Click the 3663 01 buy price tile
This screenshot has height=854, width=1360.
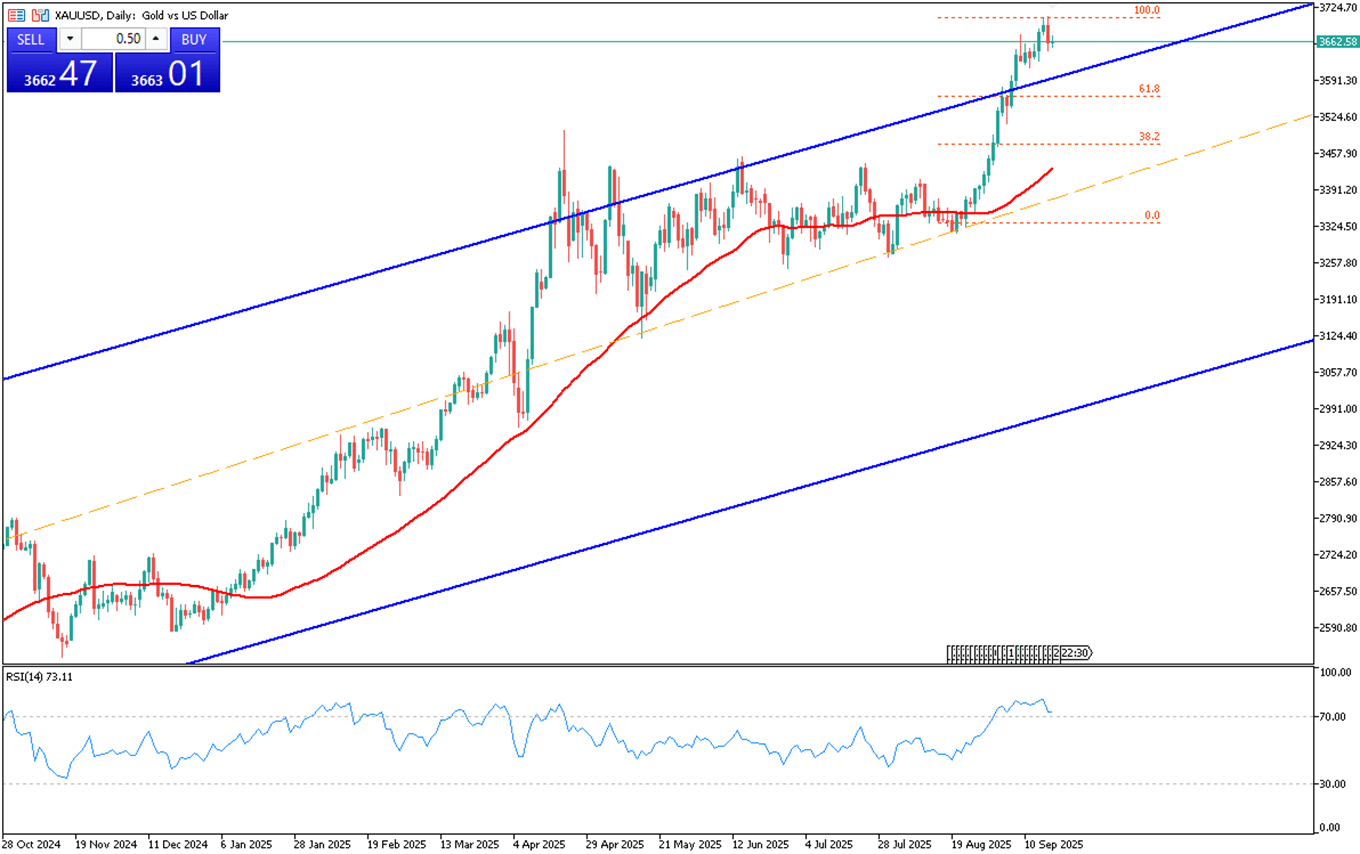(x=167, y=73)
